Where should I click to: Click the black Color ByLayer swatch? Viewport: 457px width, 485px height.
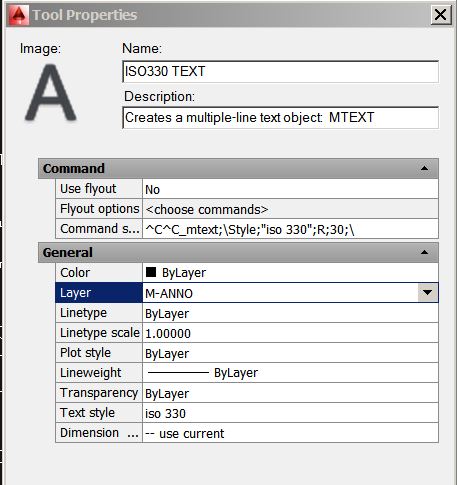coord(151,272)
